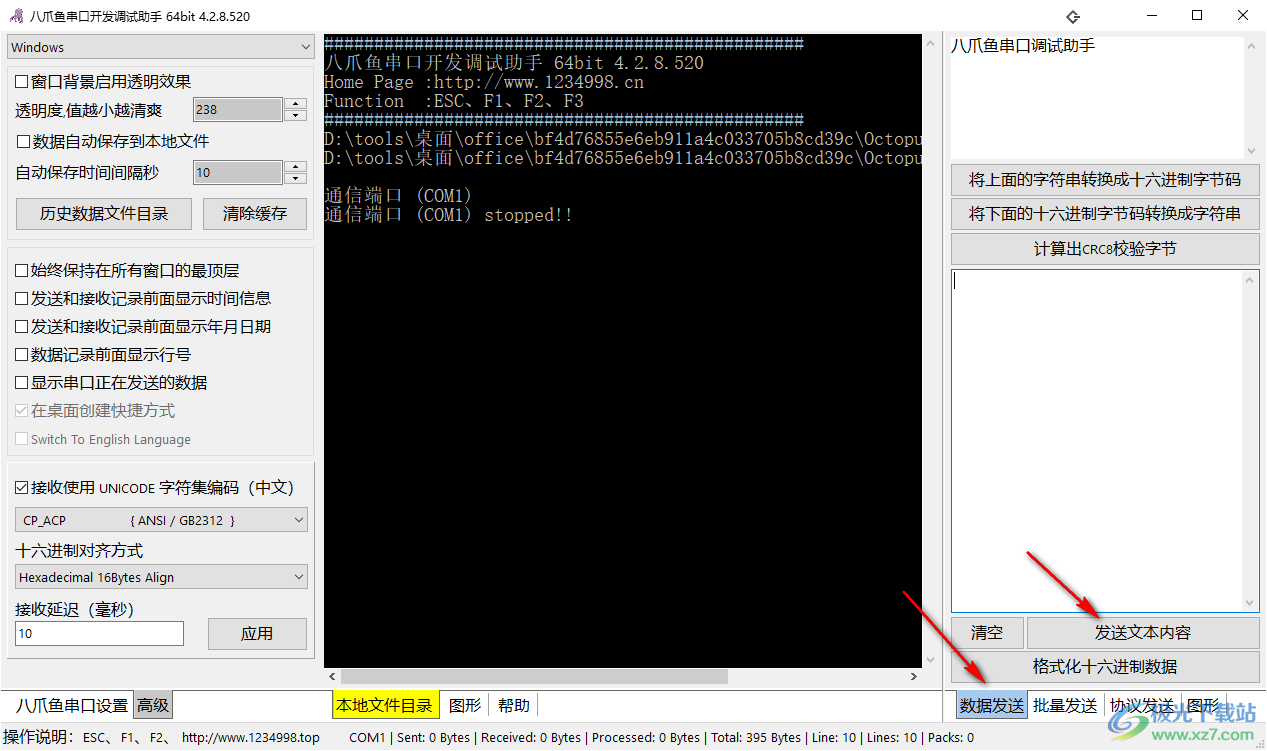Click 'Received: 0 Bytes' status bar entry
The image size is (1267, 751).
click(x=531, y=738)
